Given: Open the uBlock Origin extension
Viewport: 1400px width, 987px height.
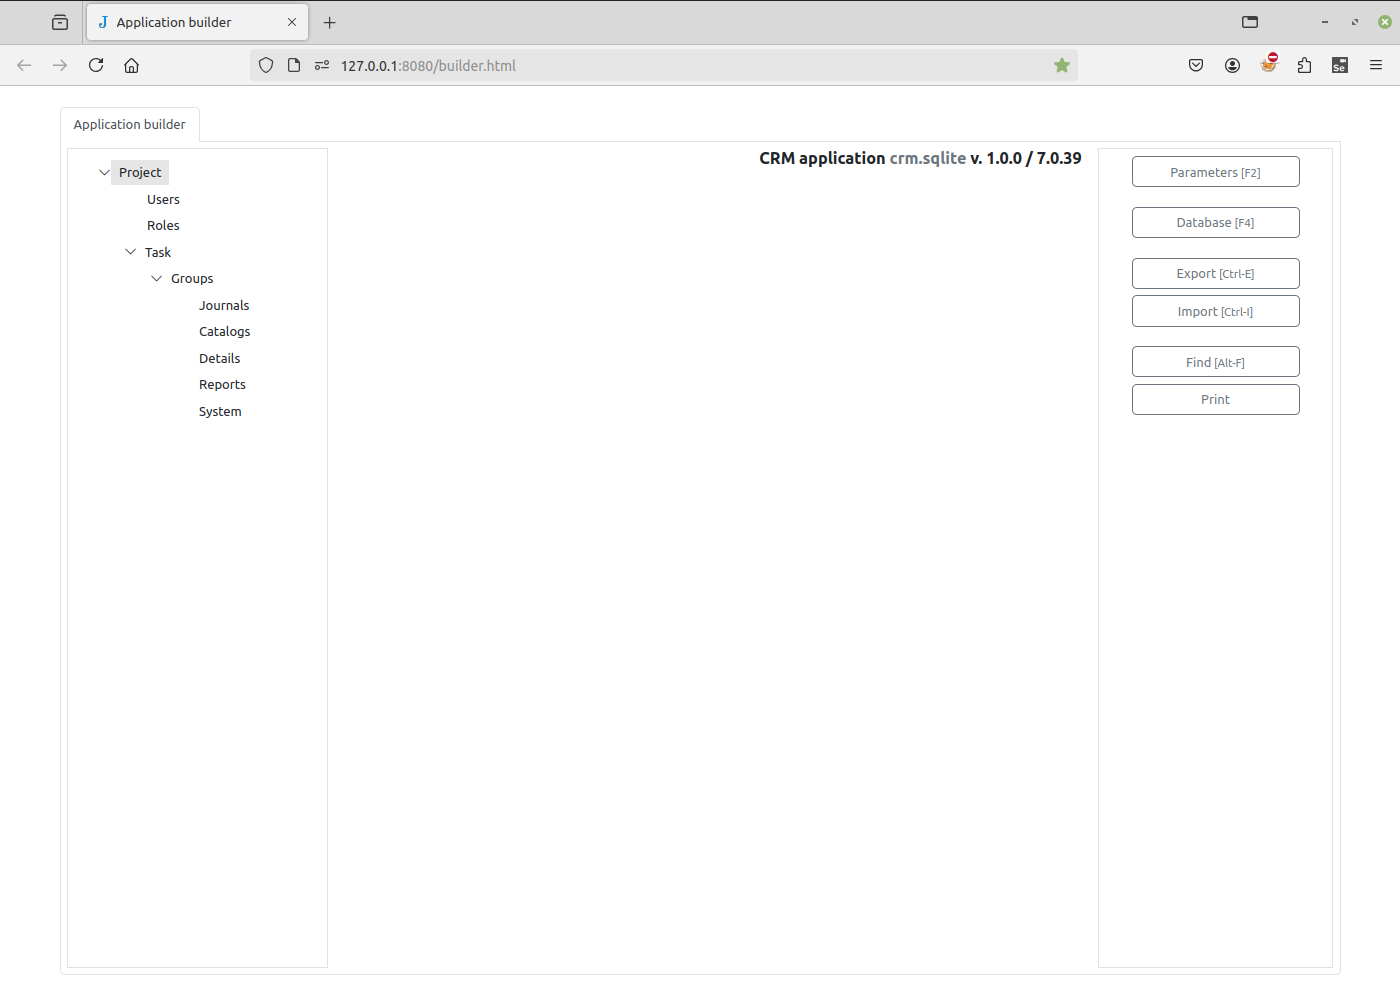Looking at the screenshot, I should 1268,64.
